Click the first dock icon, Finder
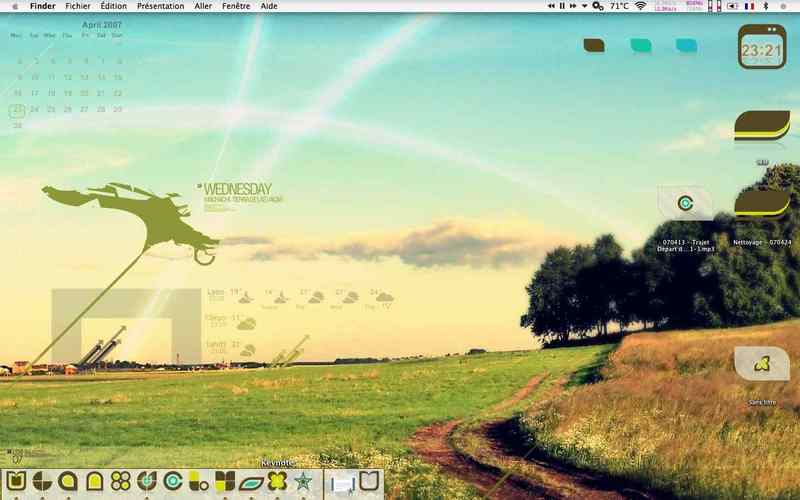800x500 pixels. point(16,481)
